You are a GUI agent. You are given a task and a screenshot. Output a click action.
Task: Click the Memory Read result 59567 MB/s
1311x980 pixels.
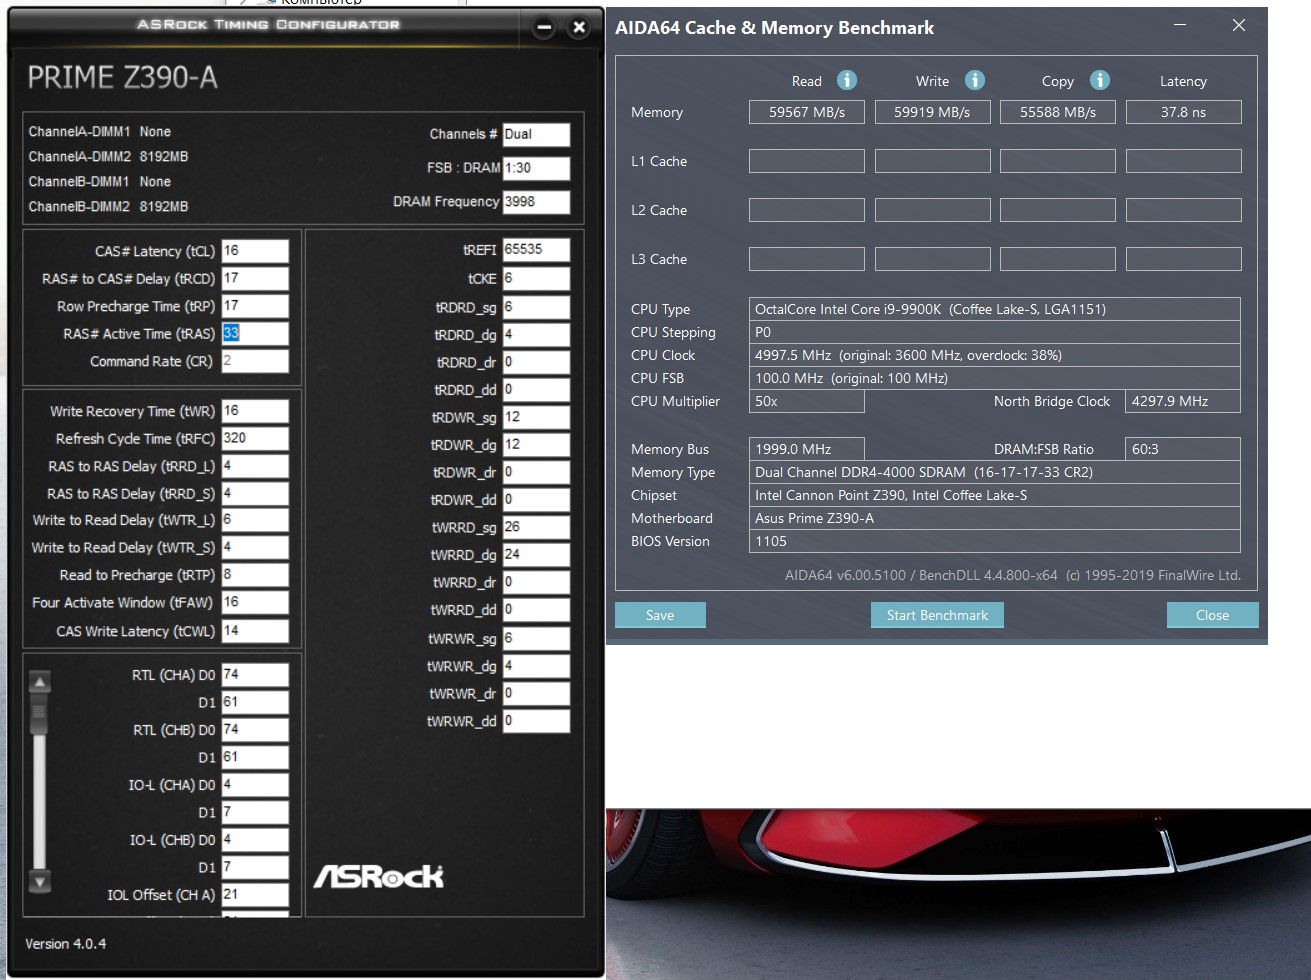click(x=807, y=112)
